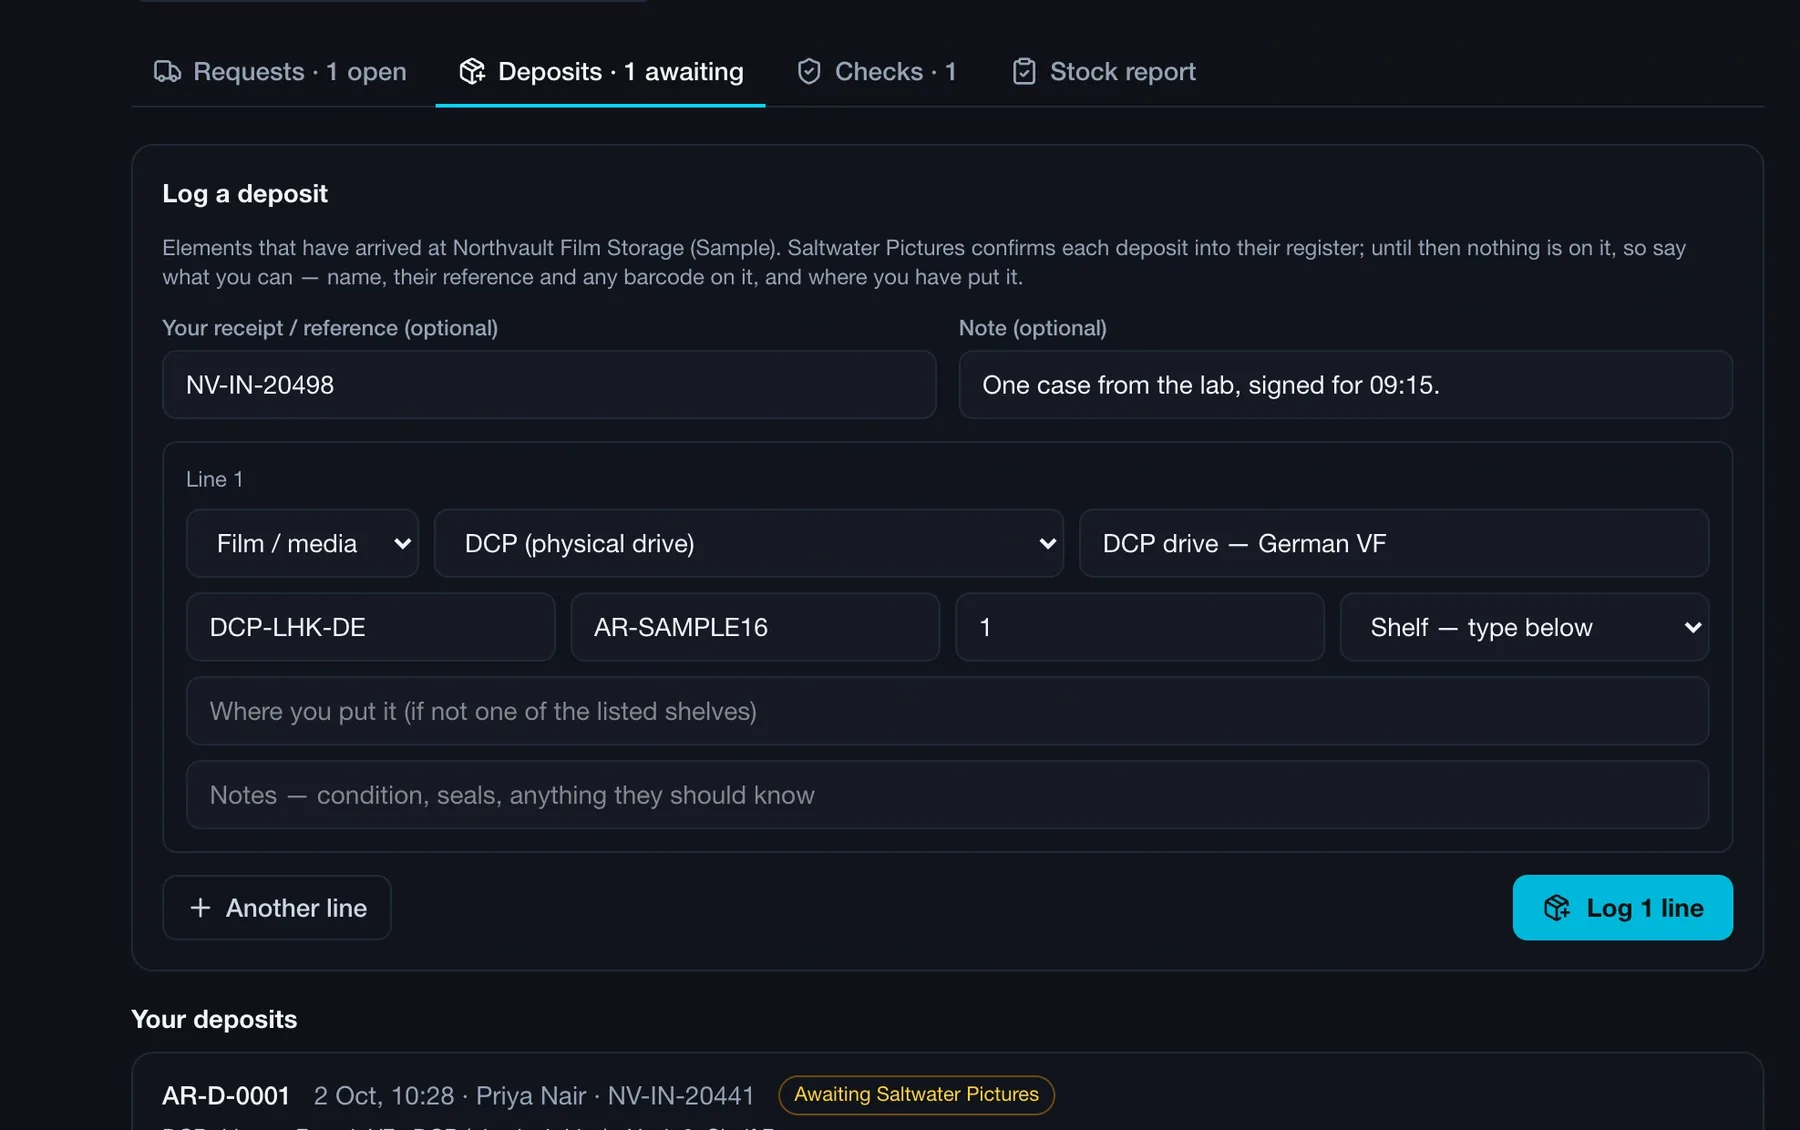
Task: Open the DCP (physical drive) type dropdown
Action: [749, 544]
